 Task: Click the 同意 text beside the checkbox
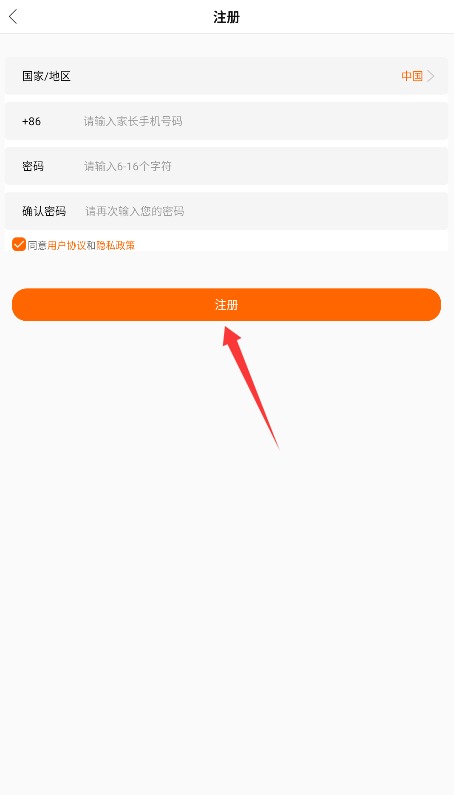pyautogui.click(x=37, y=245)
